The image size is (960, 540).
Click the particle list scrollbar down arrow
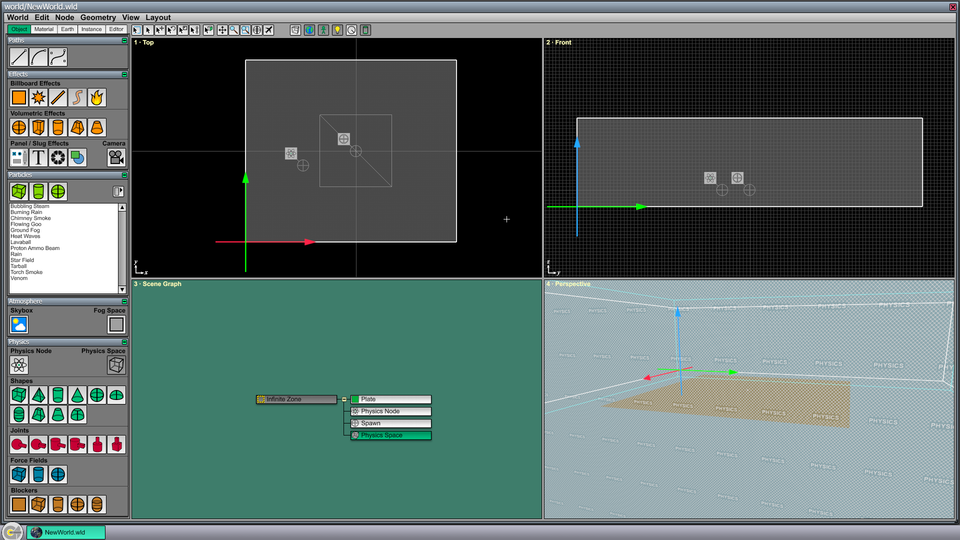122,290
